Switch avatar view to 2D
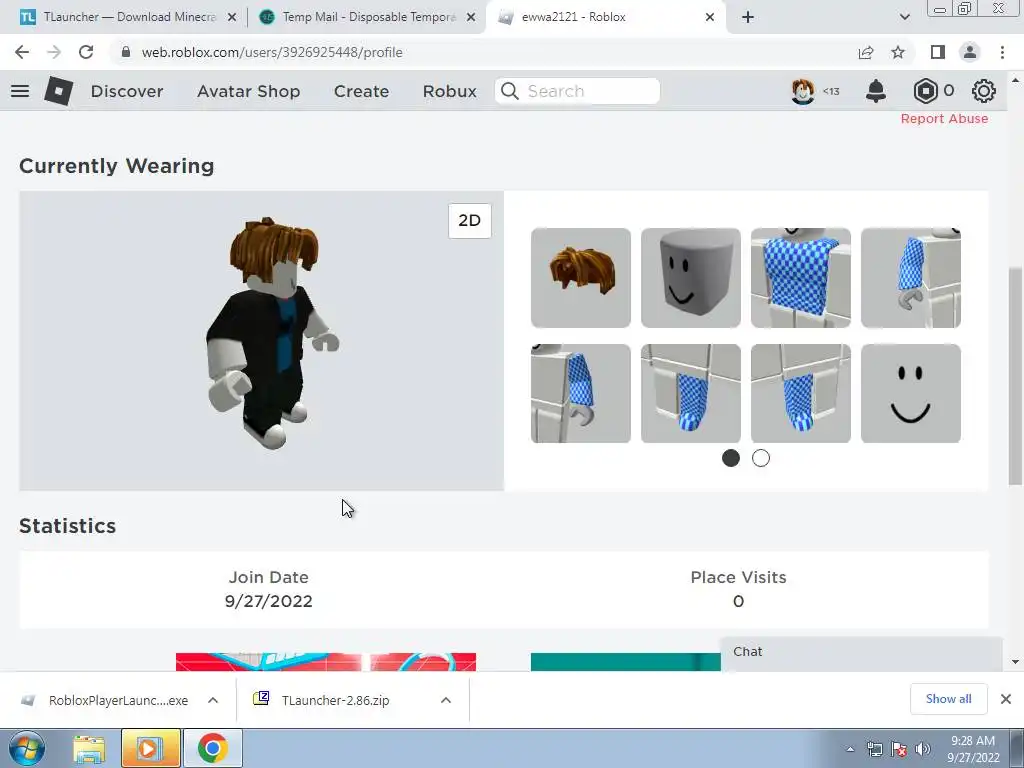The height and width of the screenshot is (768, 1024). (x=470, y=221)
